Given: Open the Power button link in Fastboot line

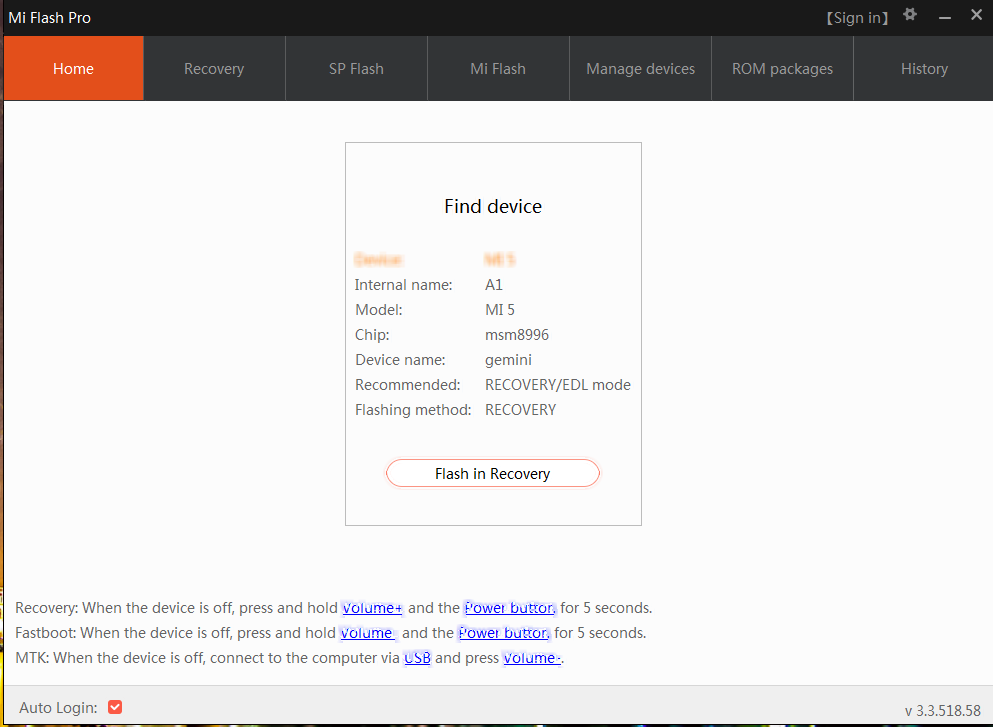Looking at the screenshot, I should pos(504,633).
